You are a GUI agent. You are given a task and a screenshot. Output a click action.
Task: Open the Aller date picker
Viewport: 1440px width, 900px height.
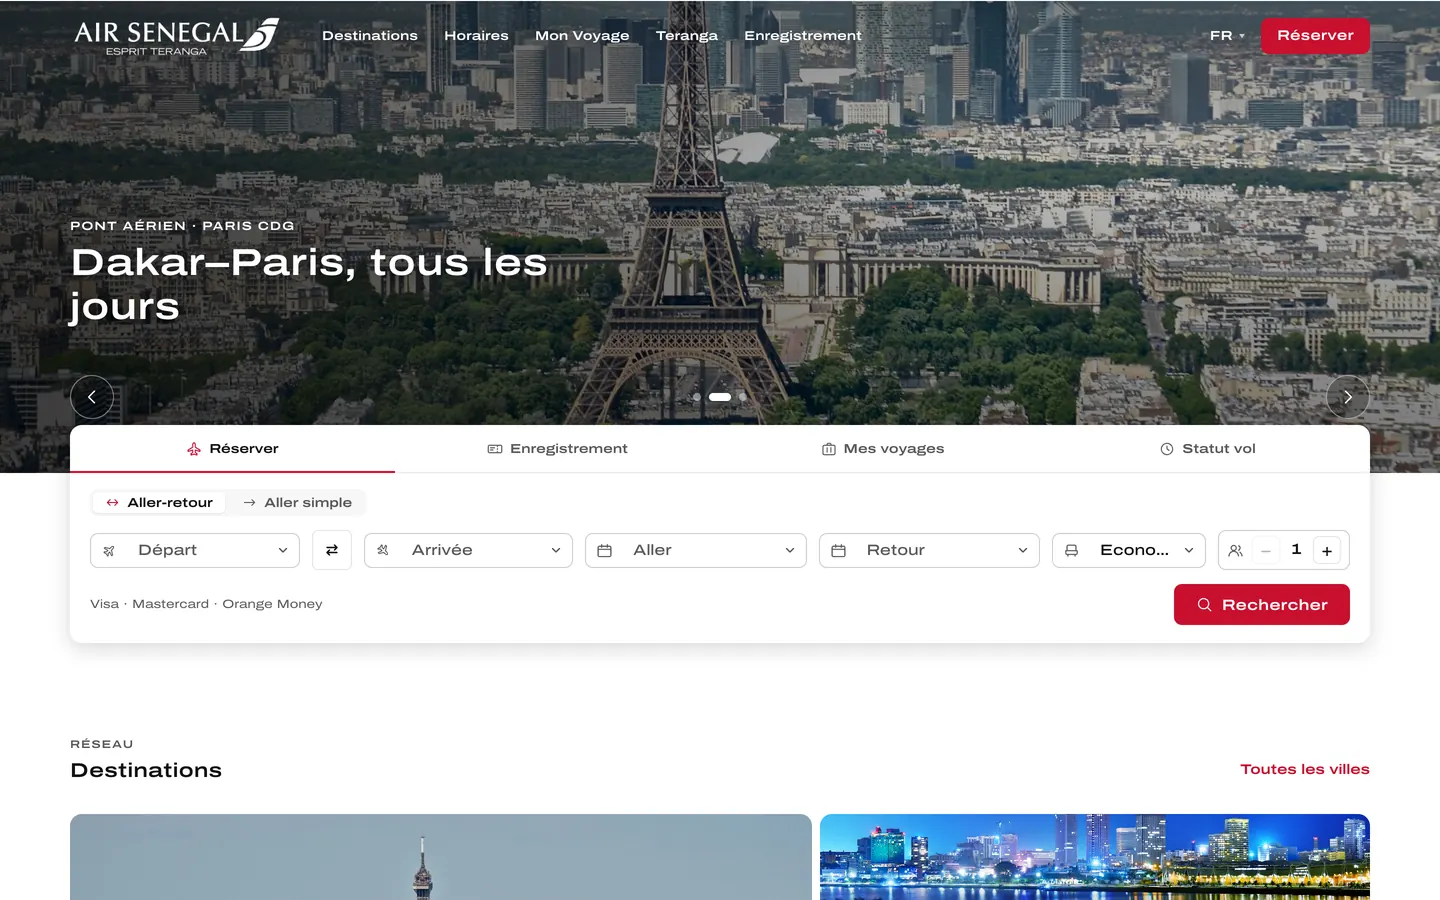click(x=696, y=550)
